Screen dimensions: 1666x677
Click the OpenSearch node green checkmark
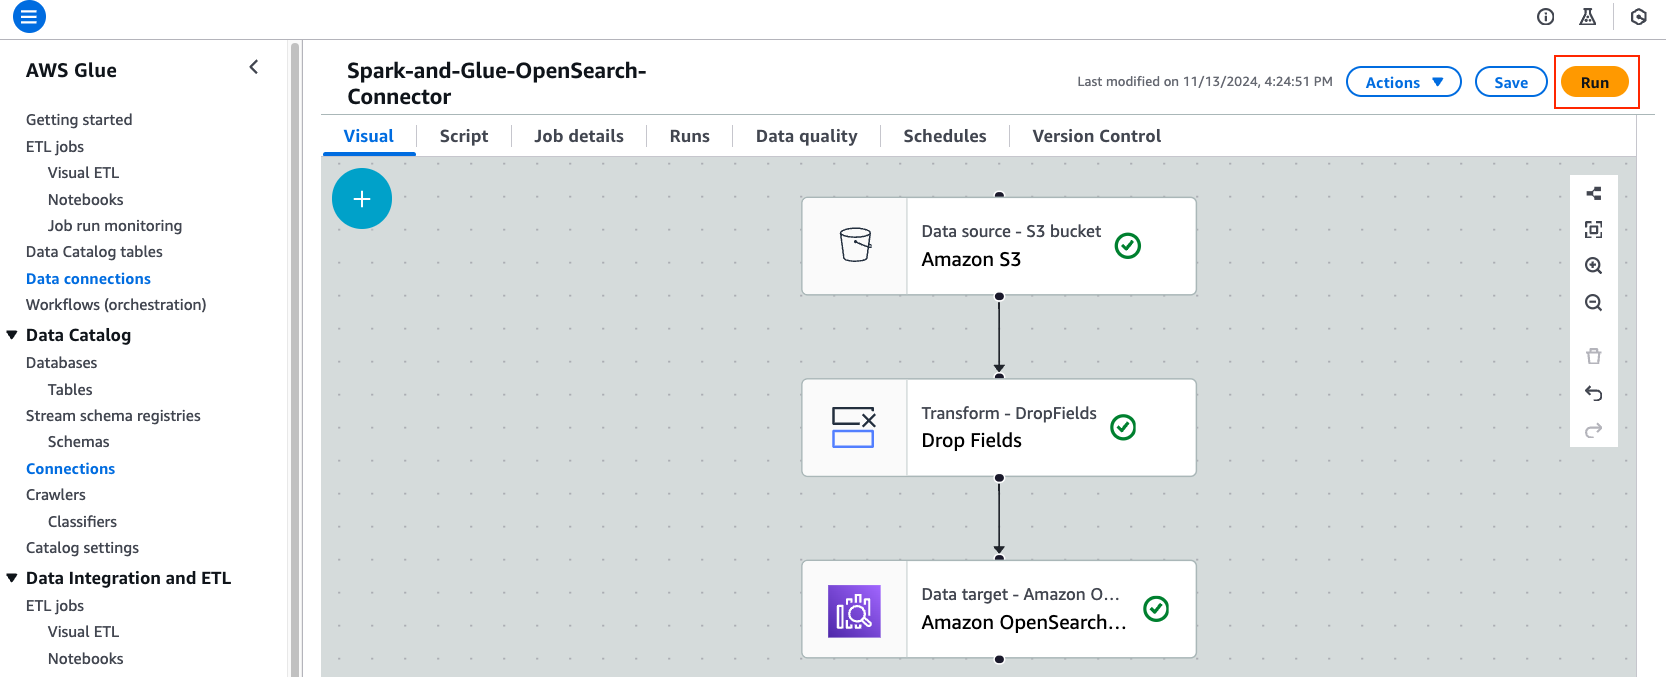pyautogui.click(x=1156, y=608)
